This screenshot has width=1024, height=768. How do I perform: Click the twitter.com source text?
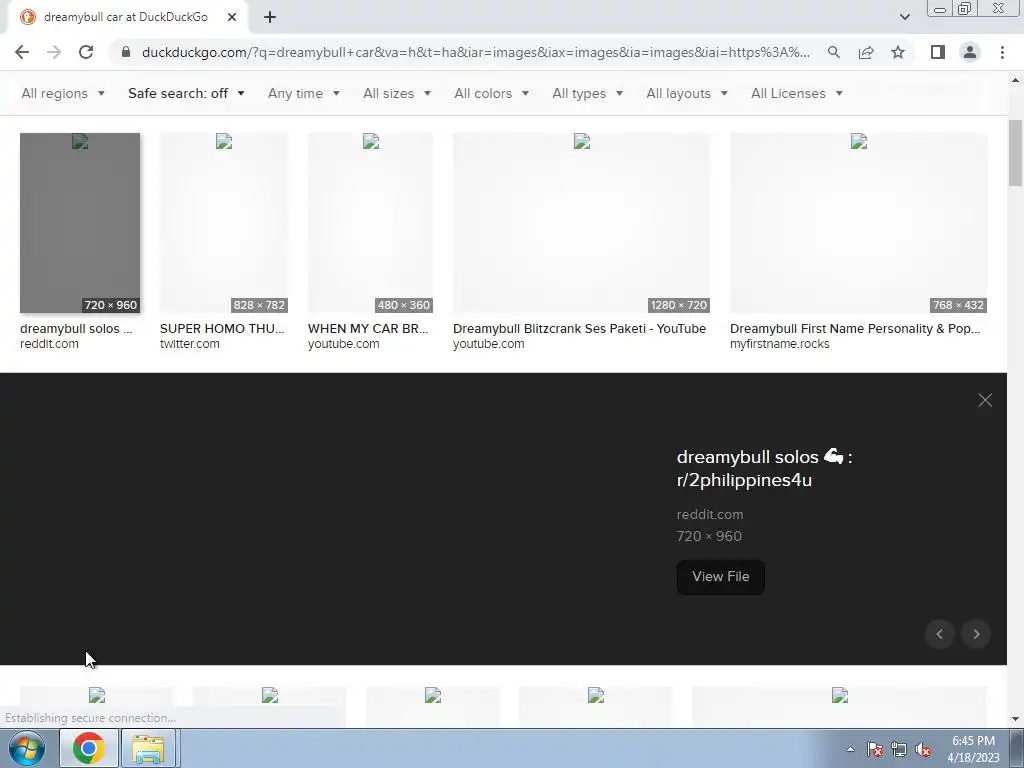click(189, 344)
